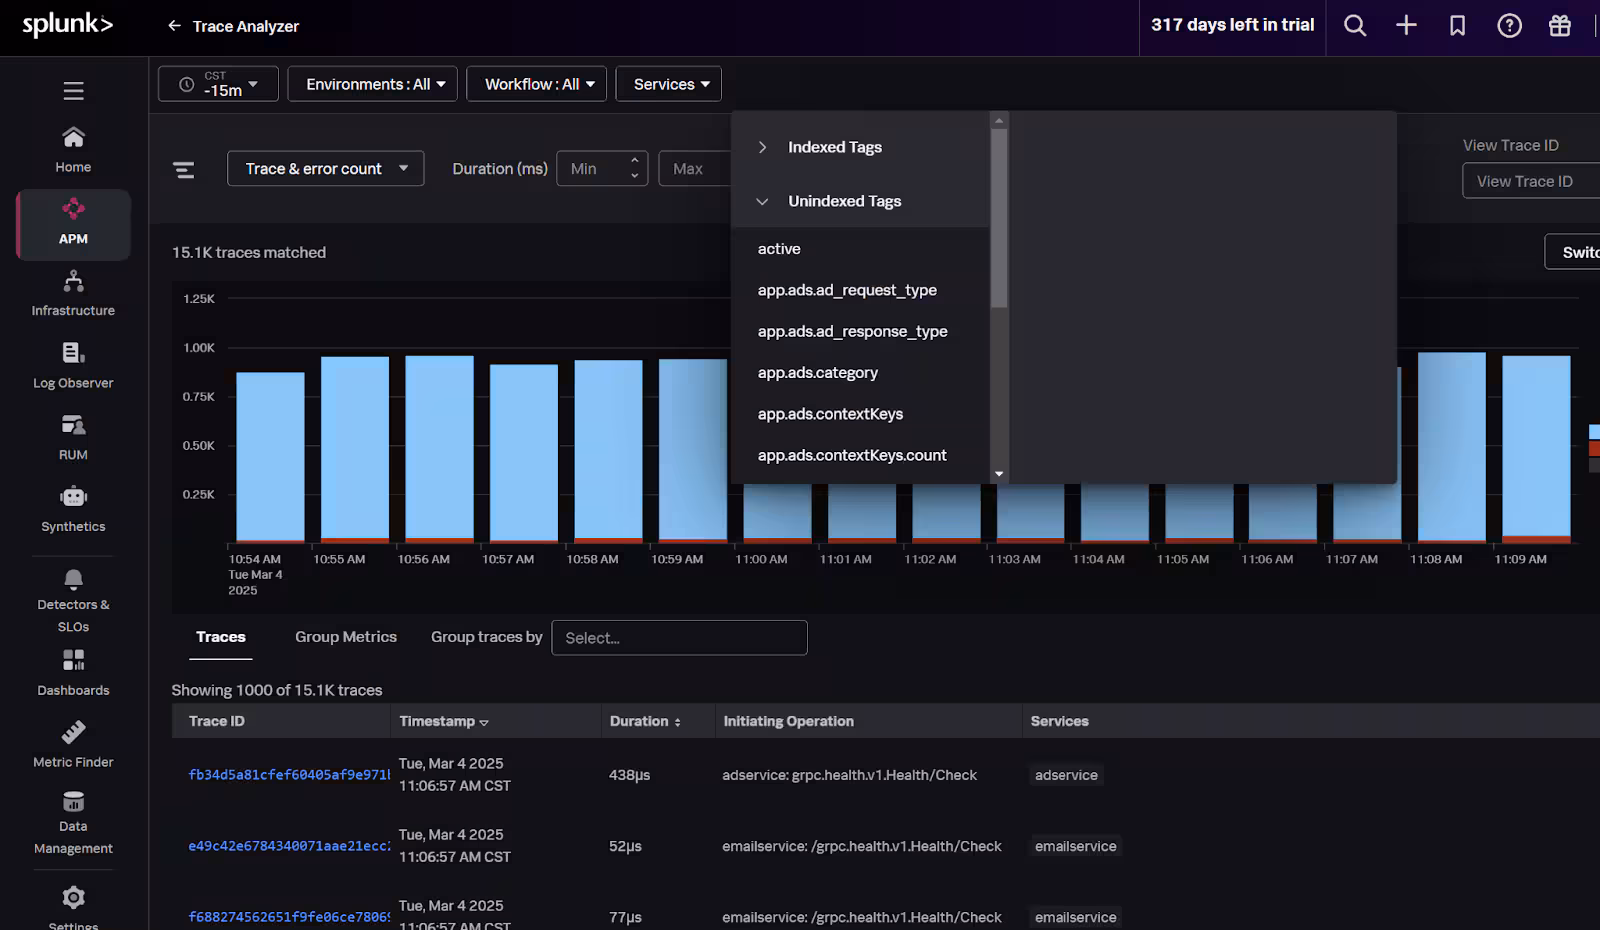Toggle the hamburger navigation menu

(73, 91)
